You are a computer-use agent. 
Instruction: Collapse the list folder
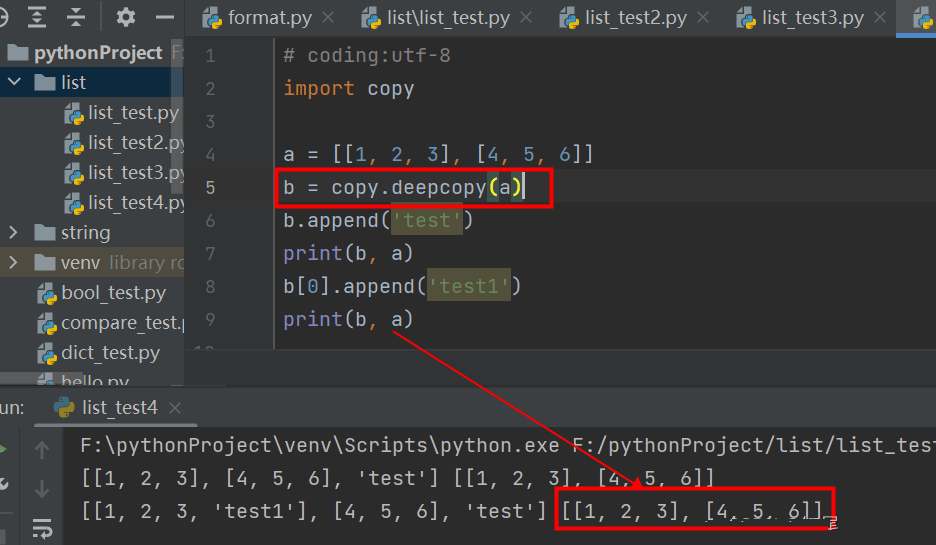(x=14, y=82)
